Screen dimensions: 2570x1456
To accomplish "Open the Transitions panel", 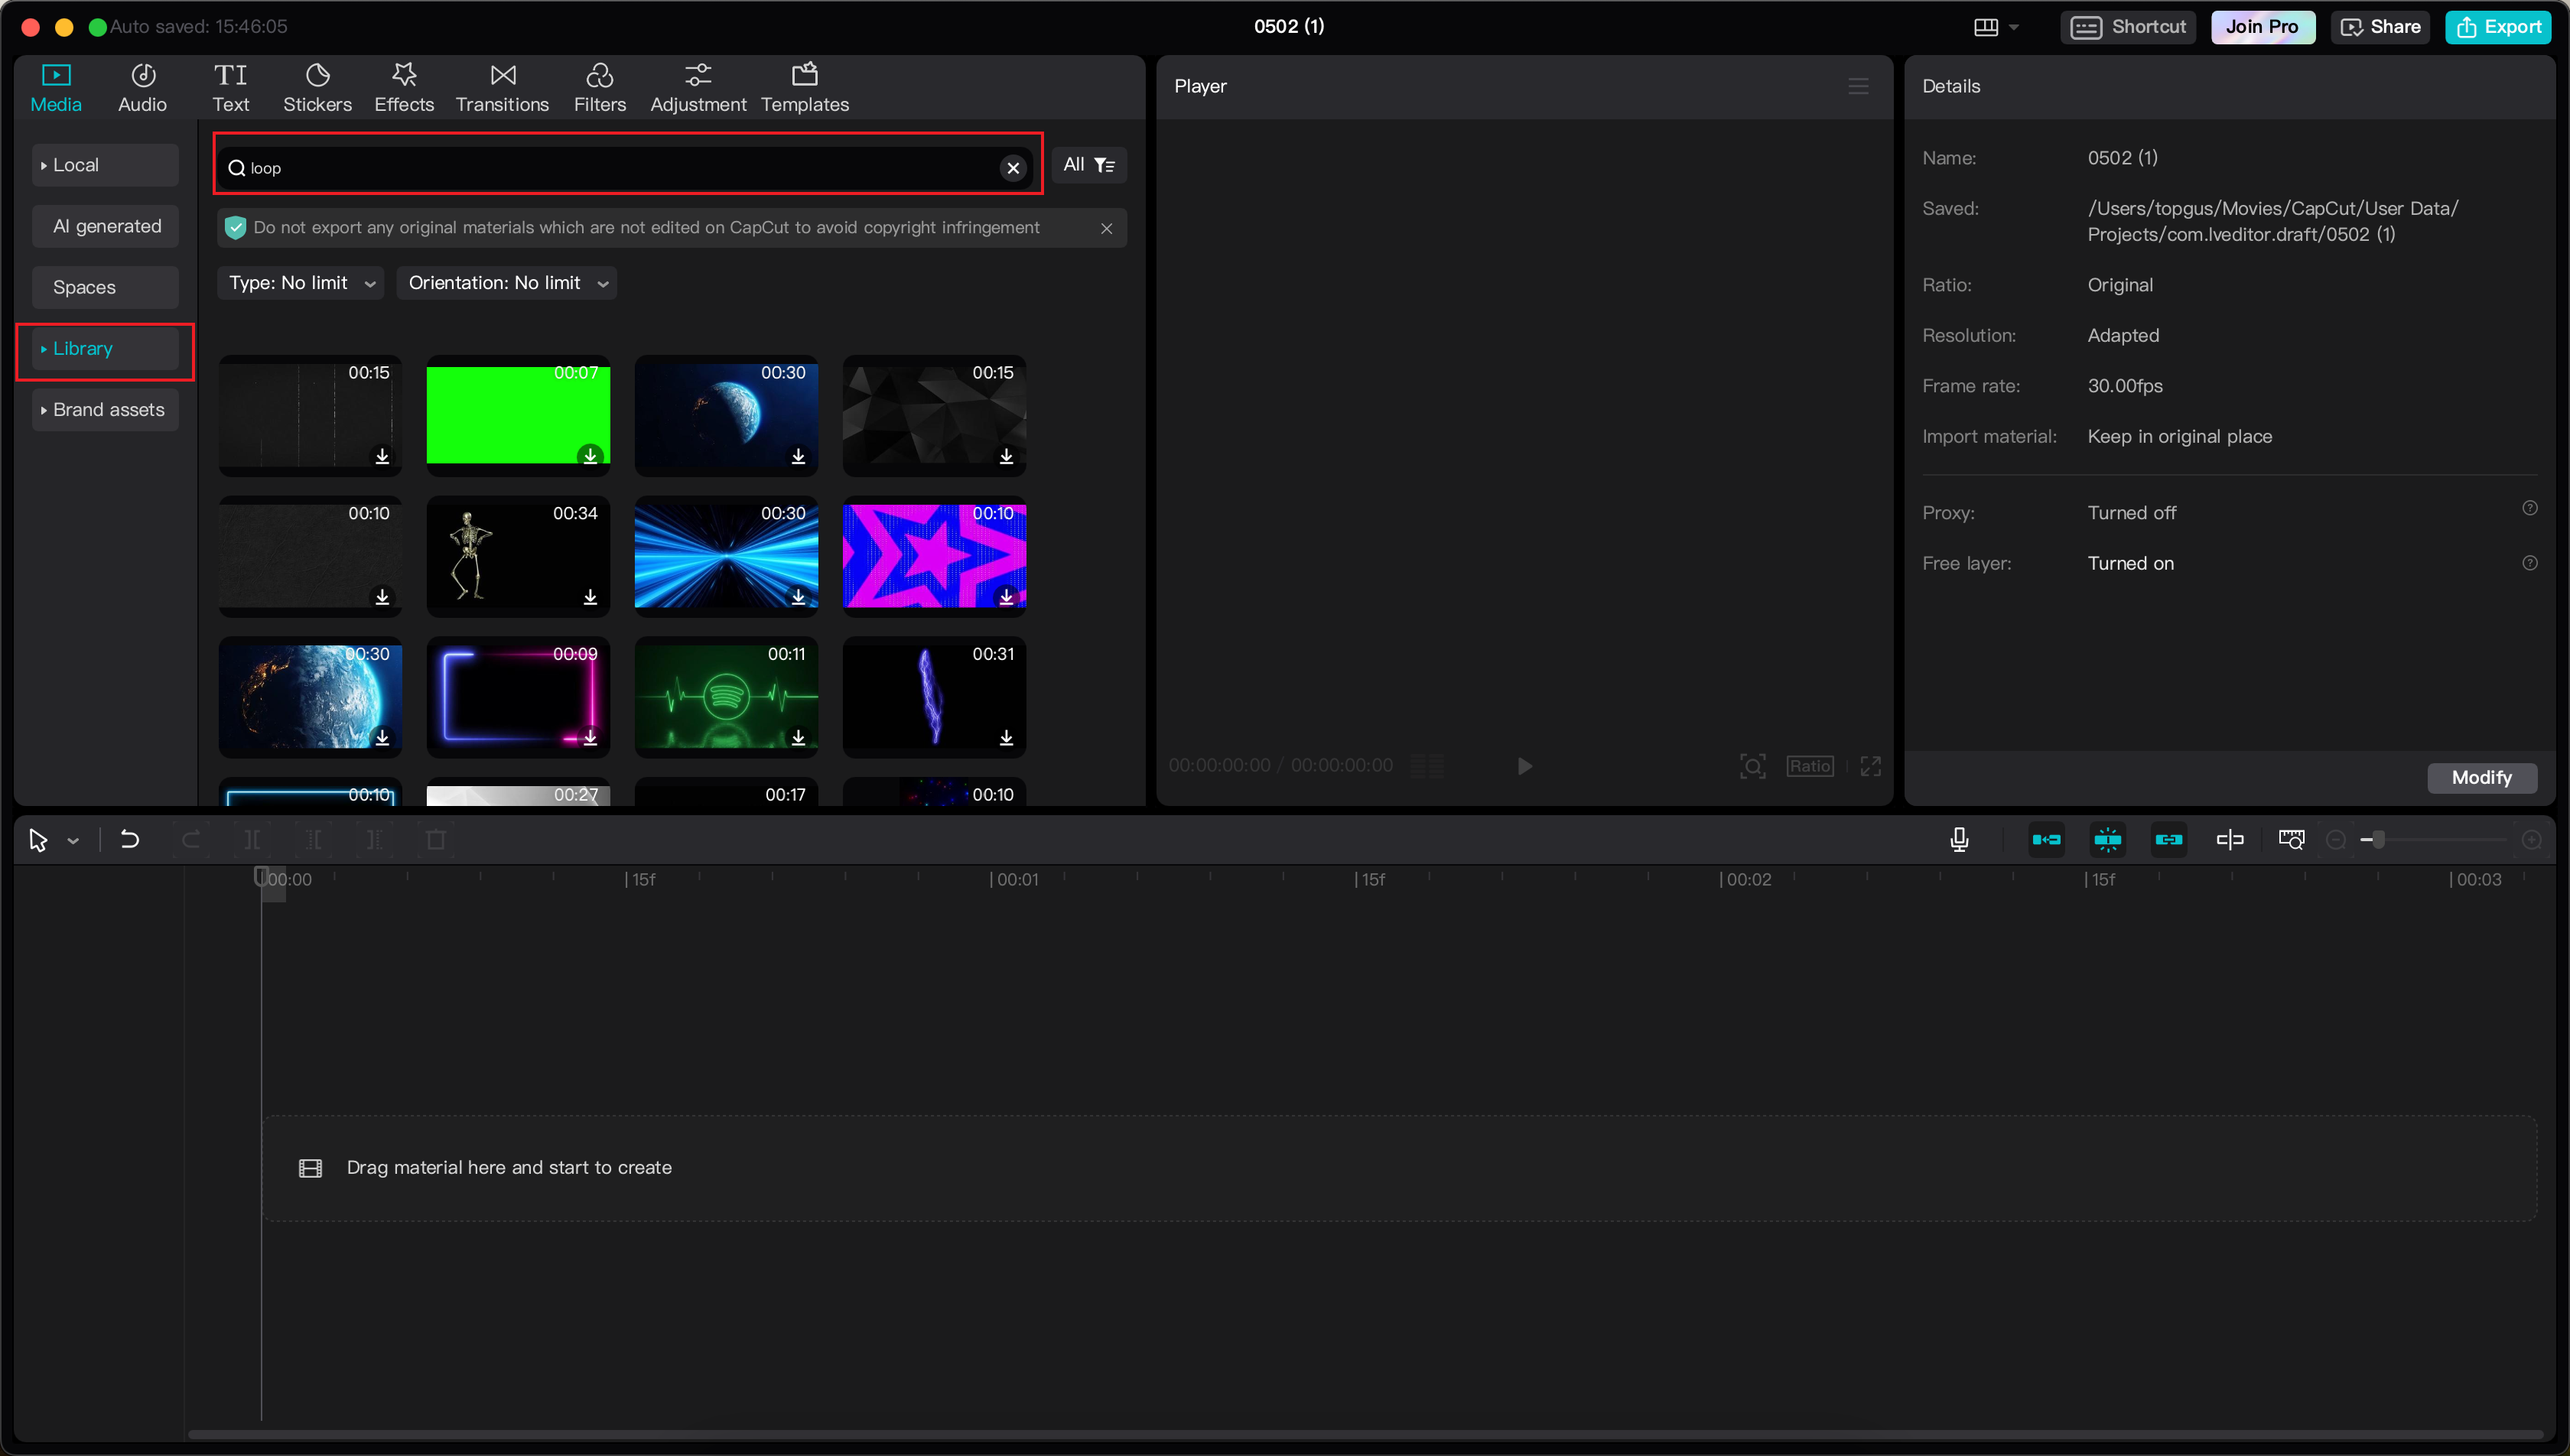I will pos(502,86).
